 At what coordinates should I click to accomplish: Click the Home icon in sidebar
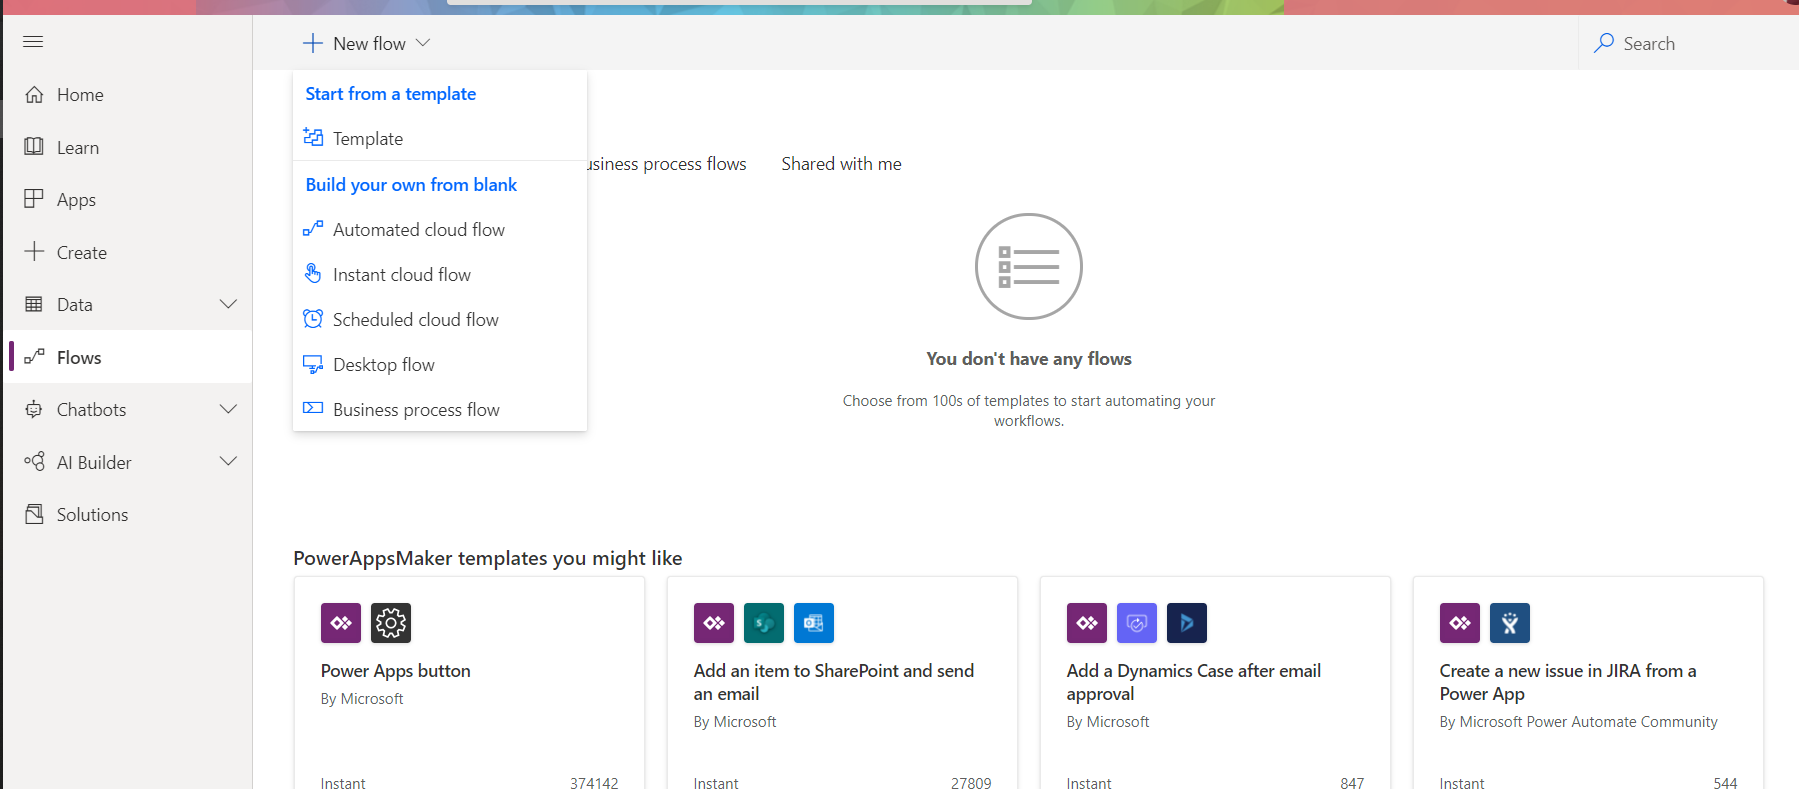[34, 95]
